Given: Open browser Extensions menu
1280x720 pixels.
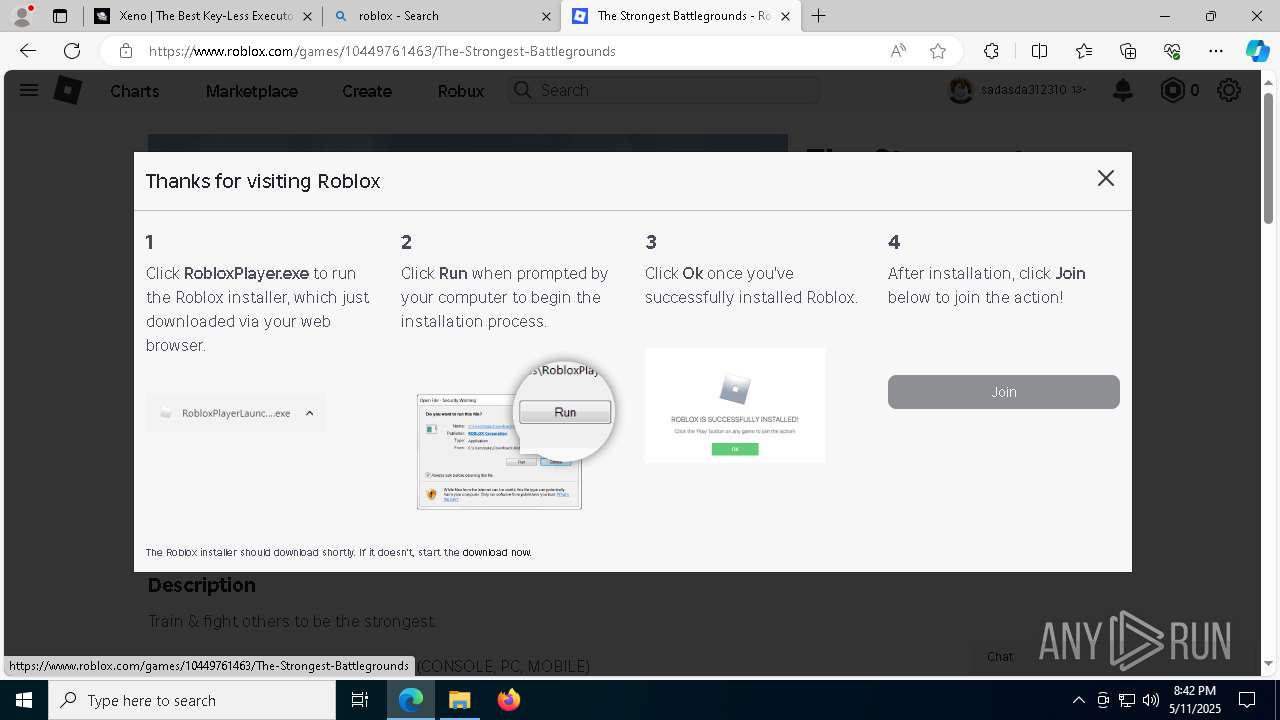Looking at the screenshot, I should point(991,51).
